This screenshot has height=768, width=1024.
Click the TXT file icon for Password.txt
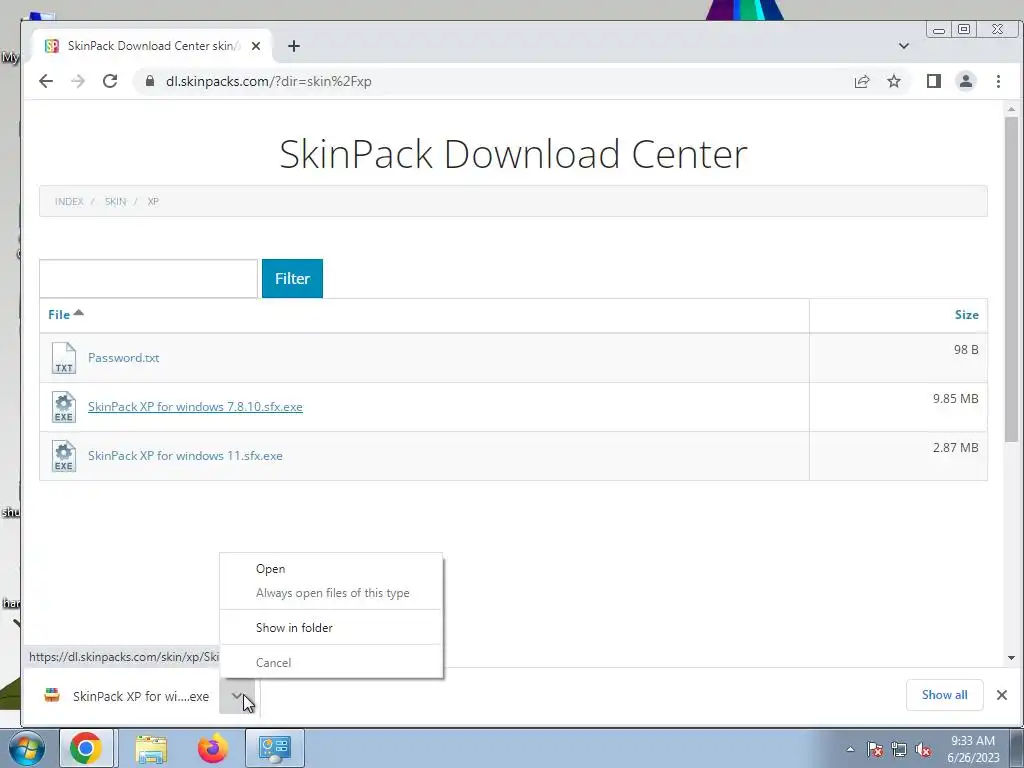[63, 358]
